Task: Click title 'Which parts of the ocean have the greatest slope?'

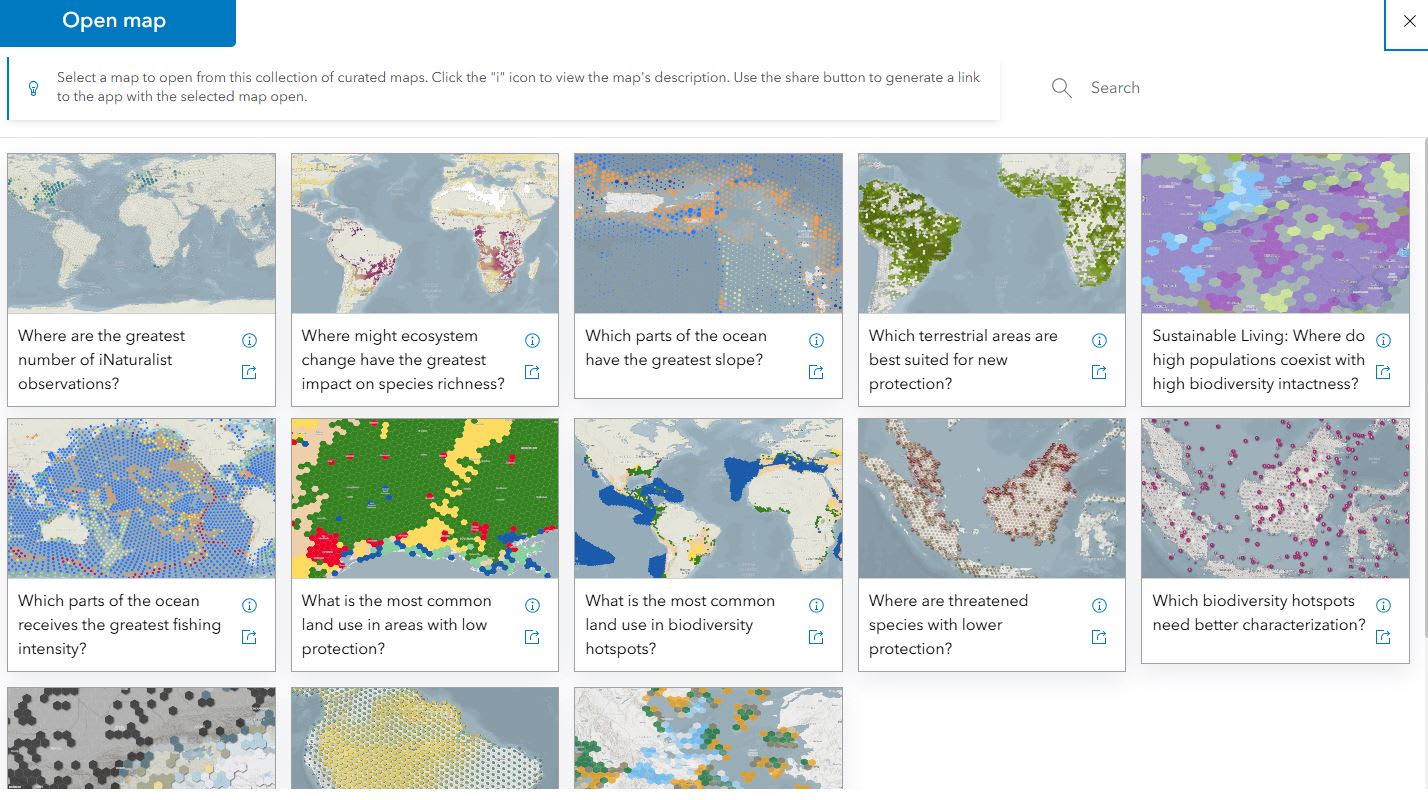Action: tap(676, 348)
